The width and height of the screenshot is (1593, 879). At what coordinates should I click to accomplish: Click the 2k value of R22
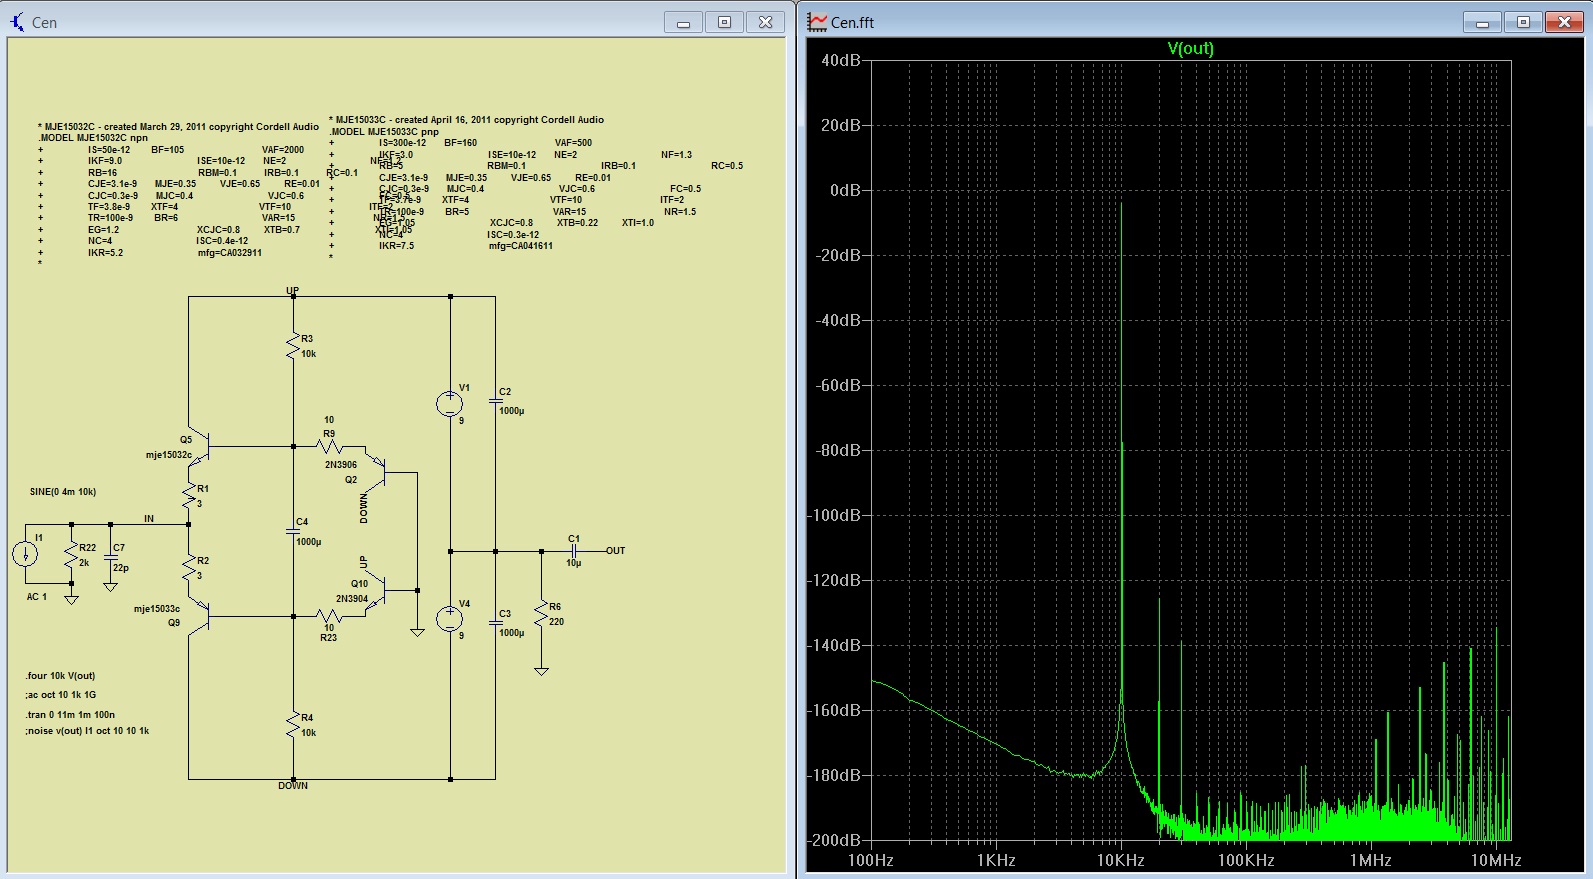pos(85,563)
